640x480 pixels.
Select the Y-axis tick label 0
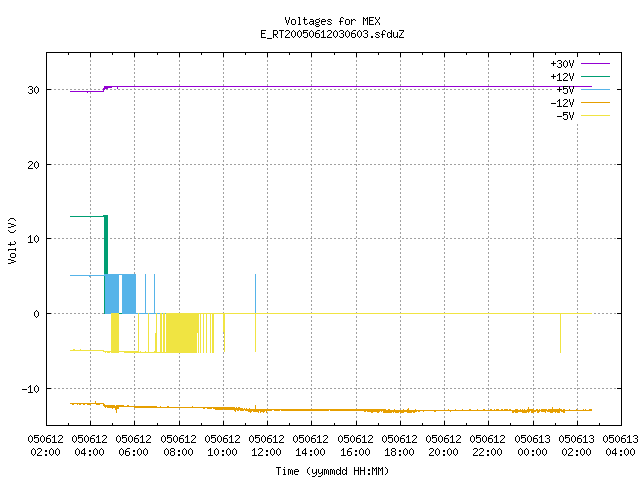[x=36, y=314]
